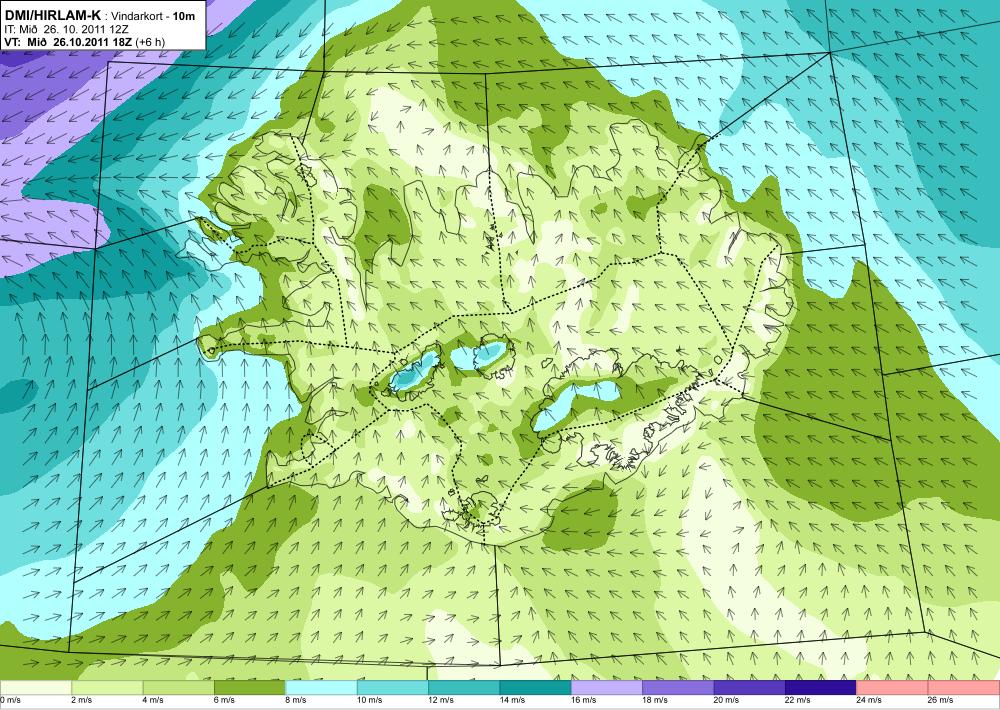Select the "Vindarkort - 10m" title text

[x=153, y=16]
